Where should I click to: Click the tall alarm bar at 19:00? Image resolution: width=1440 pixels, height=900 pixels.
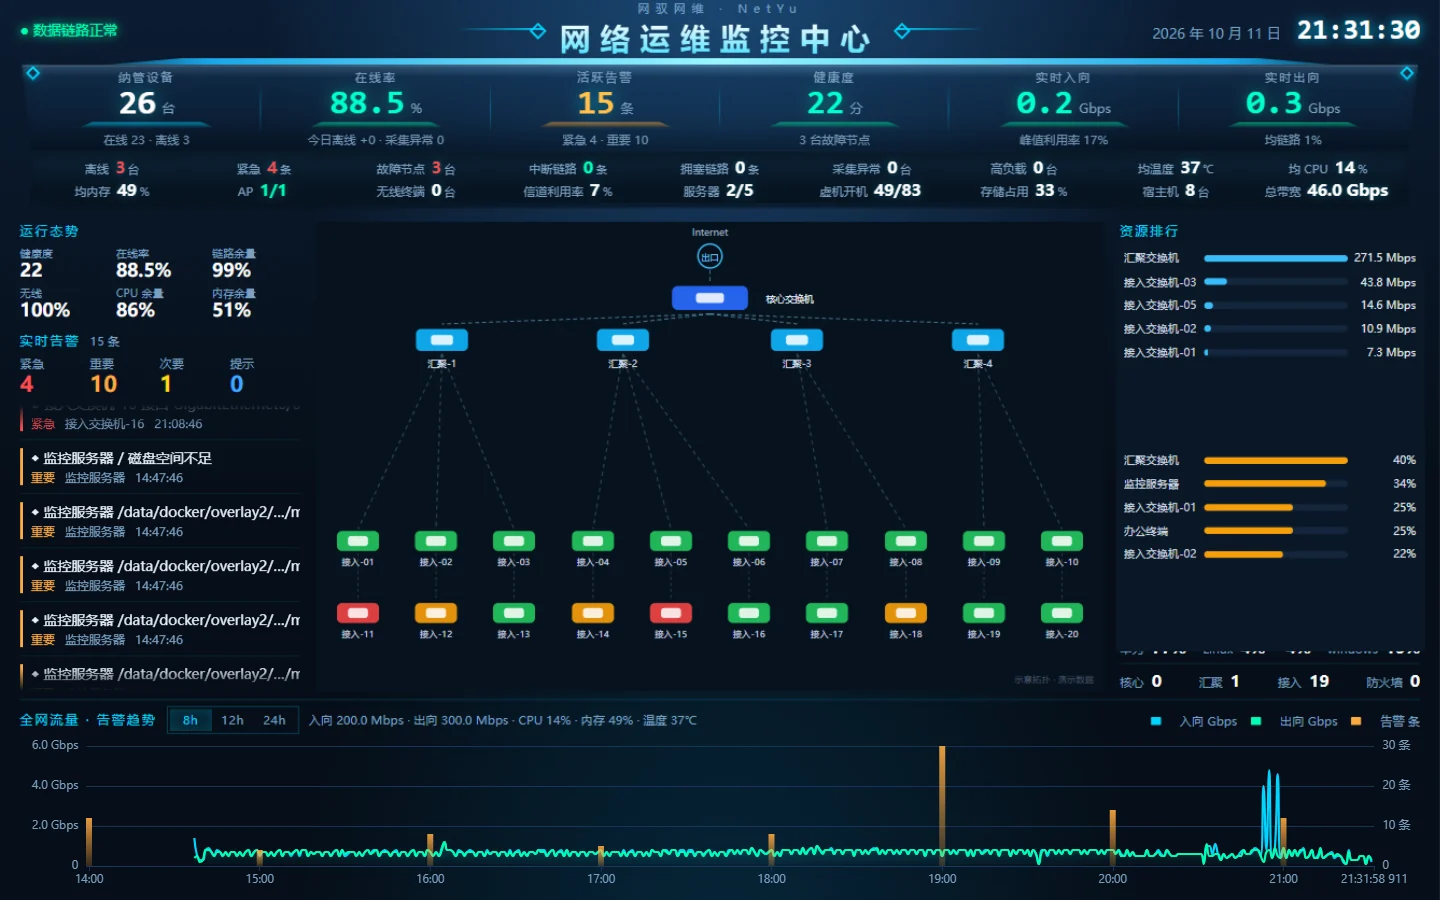(942, 805)
